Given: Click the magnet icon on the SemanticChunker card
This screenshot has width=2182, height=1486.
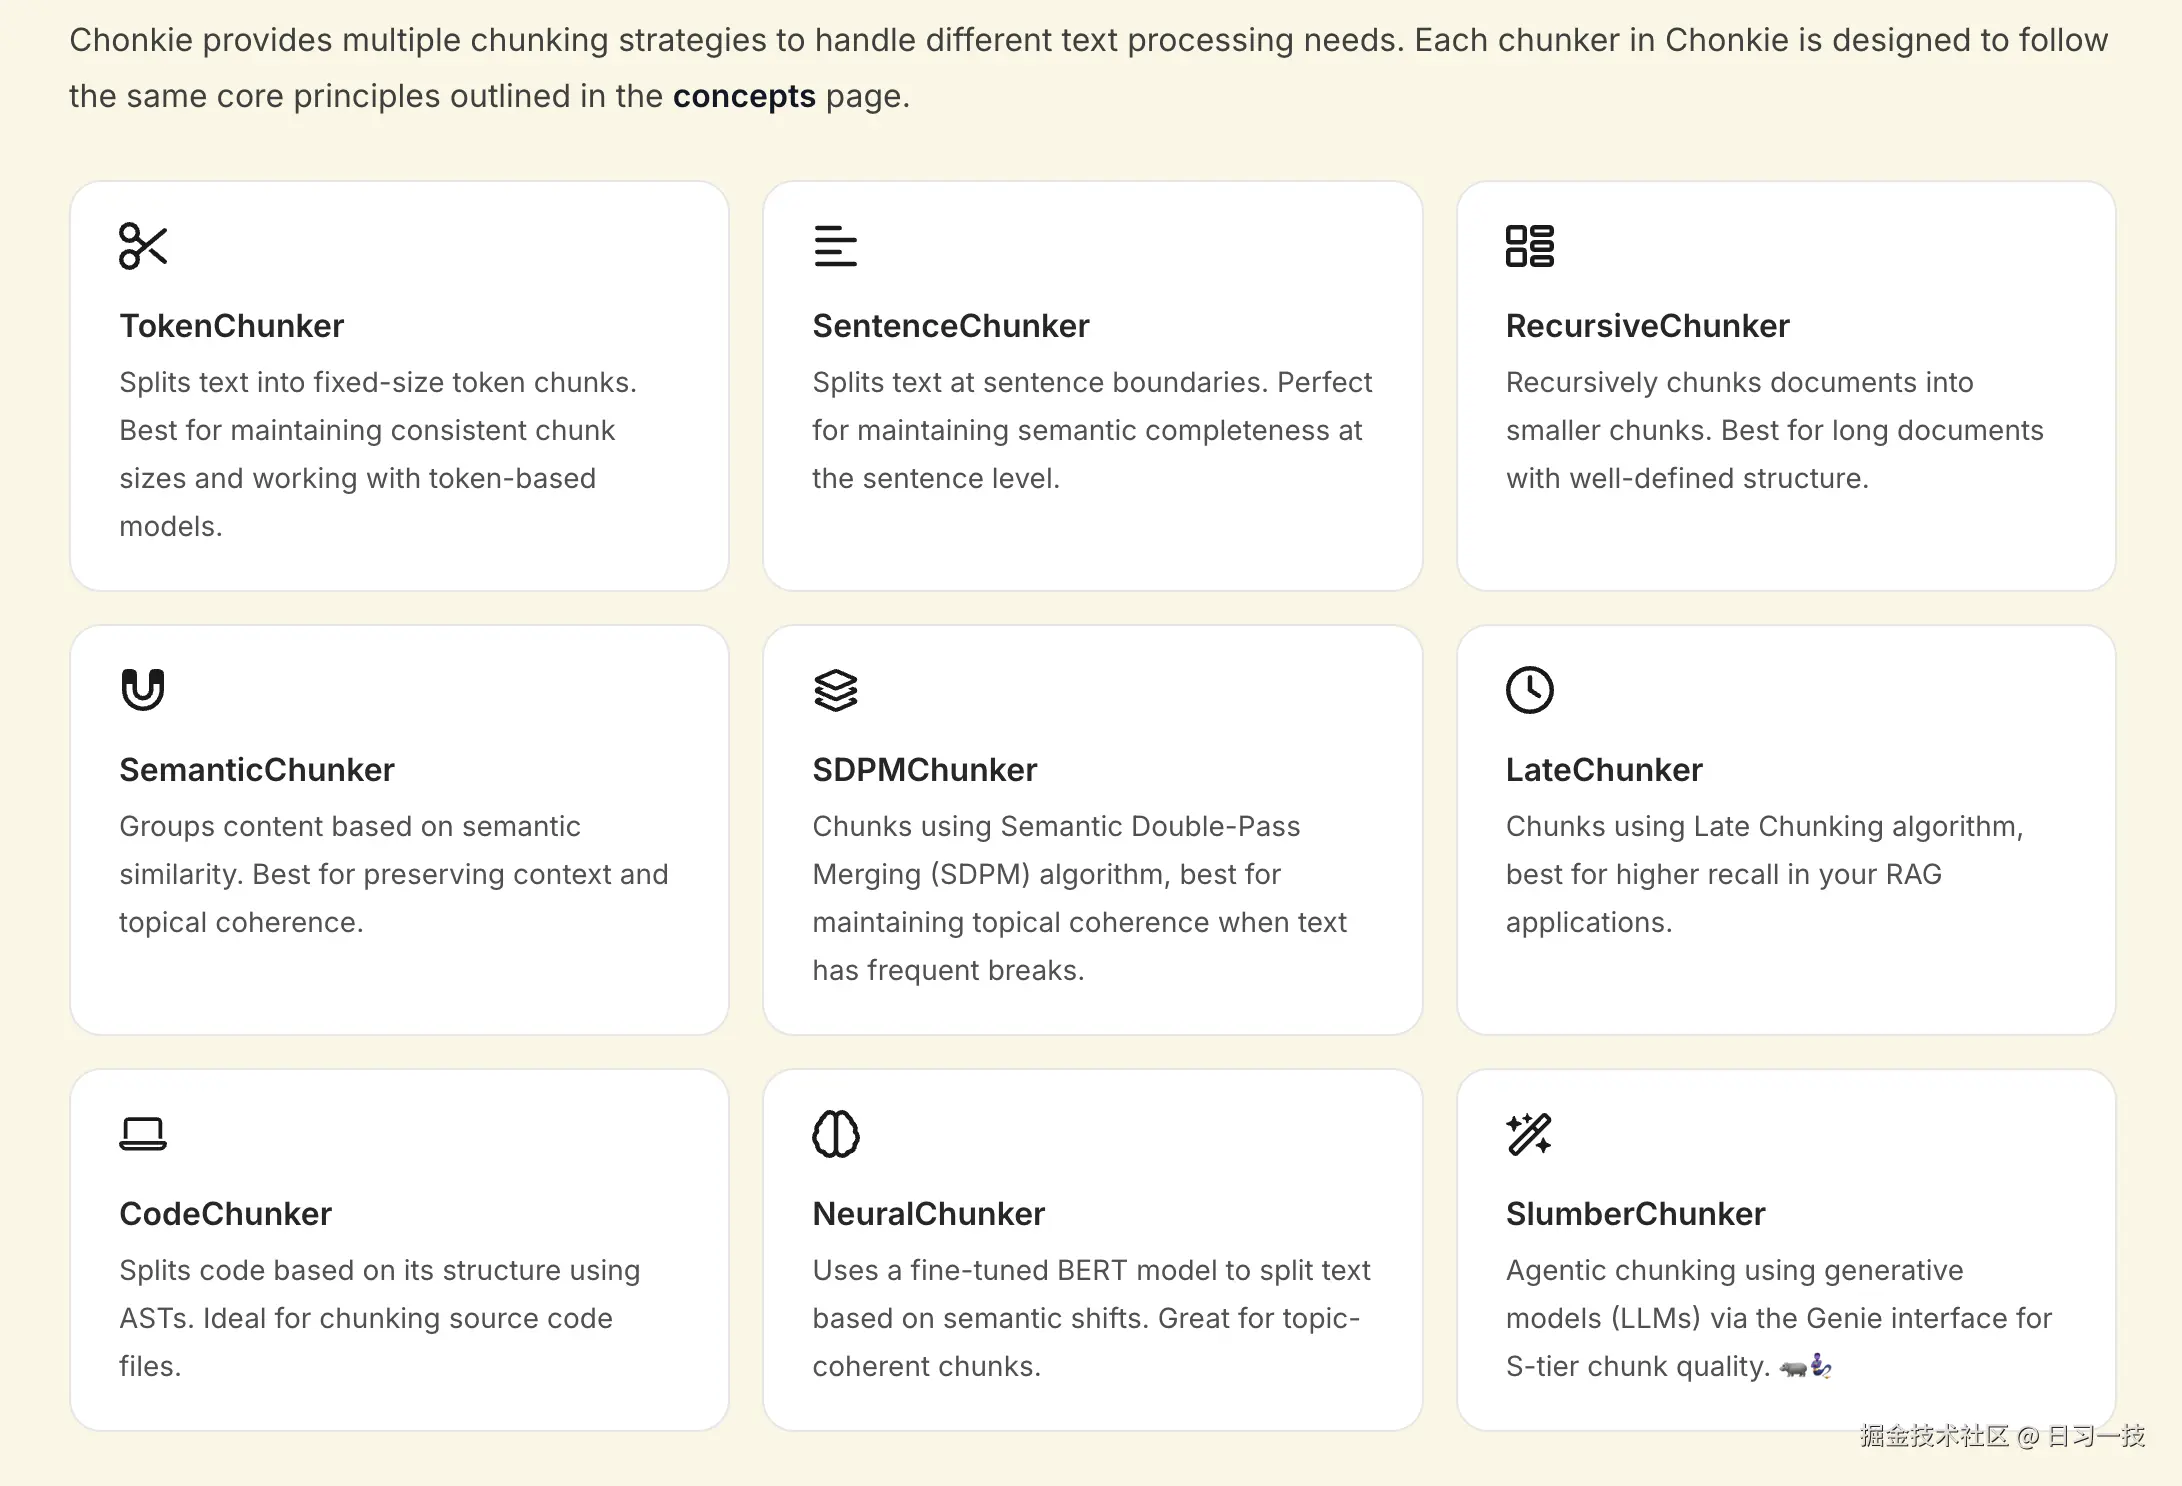Looking at the screenshot, I should point(143,690).
